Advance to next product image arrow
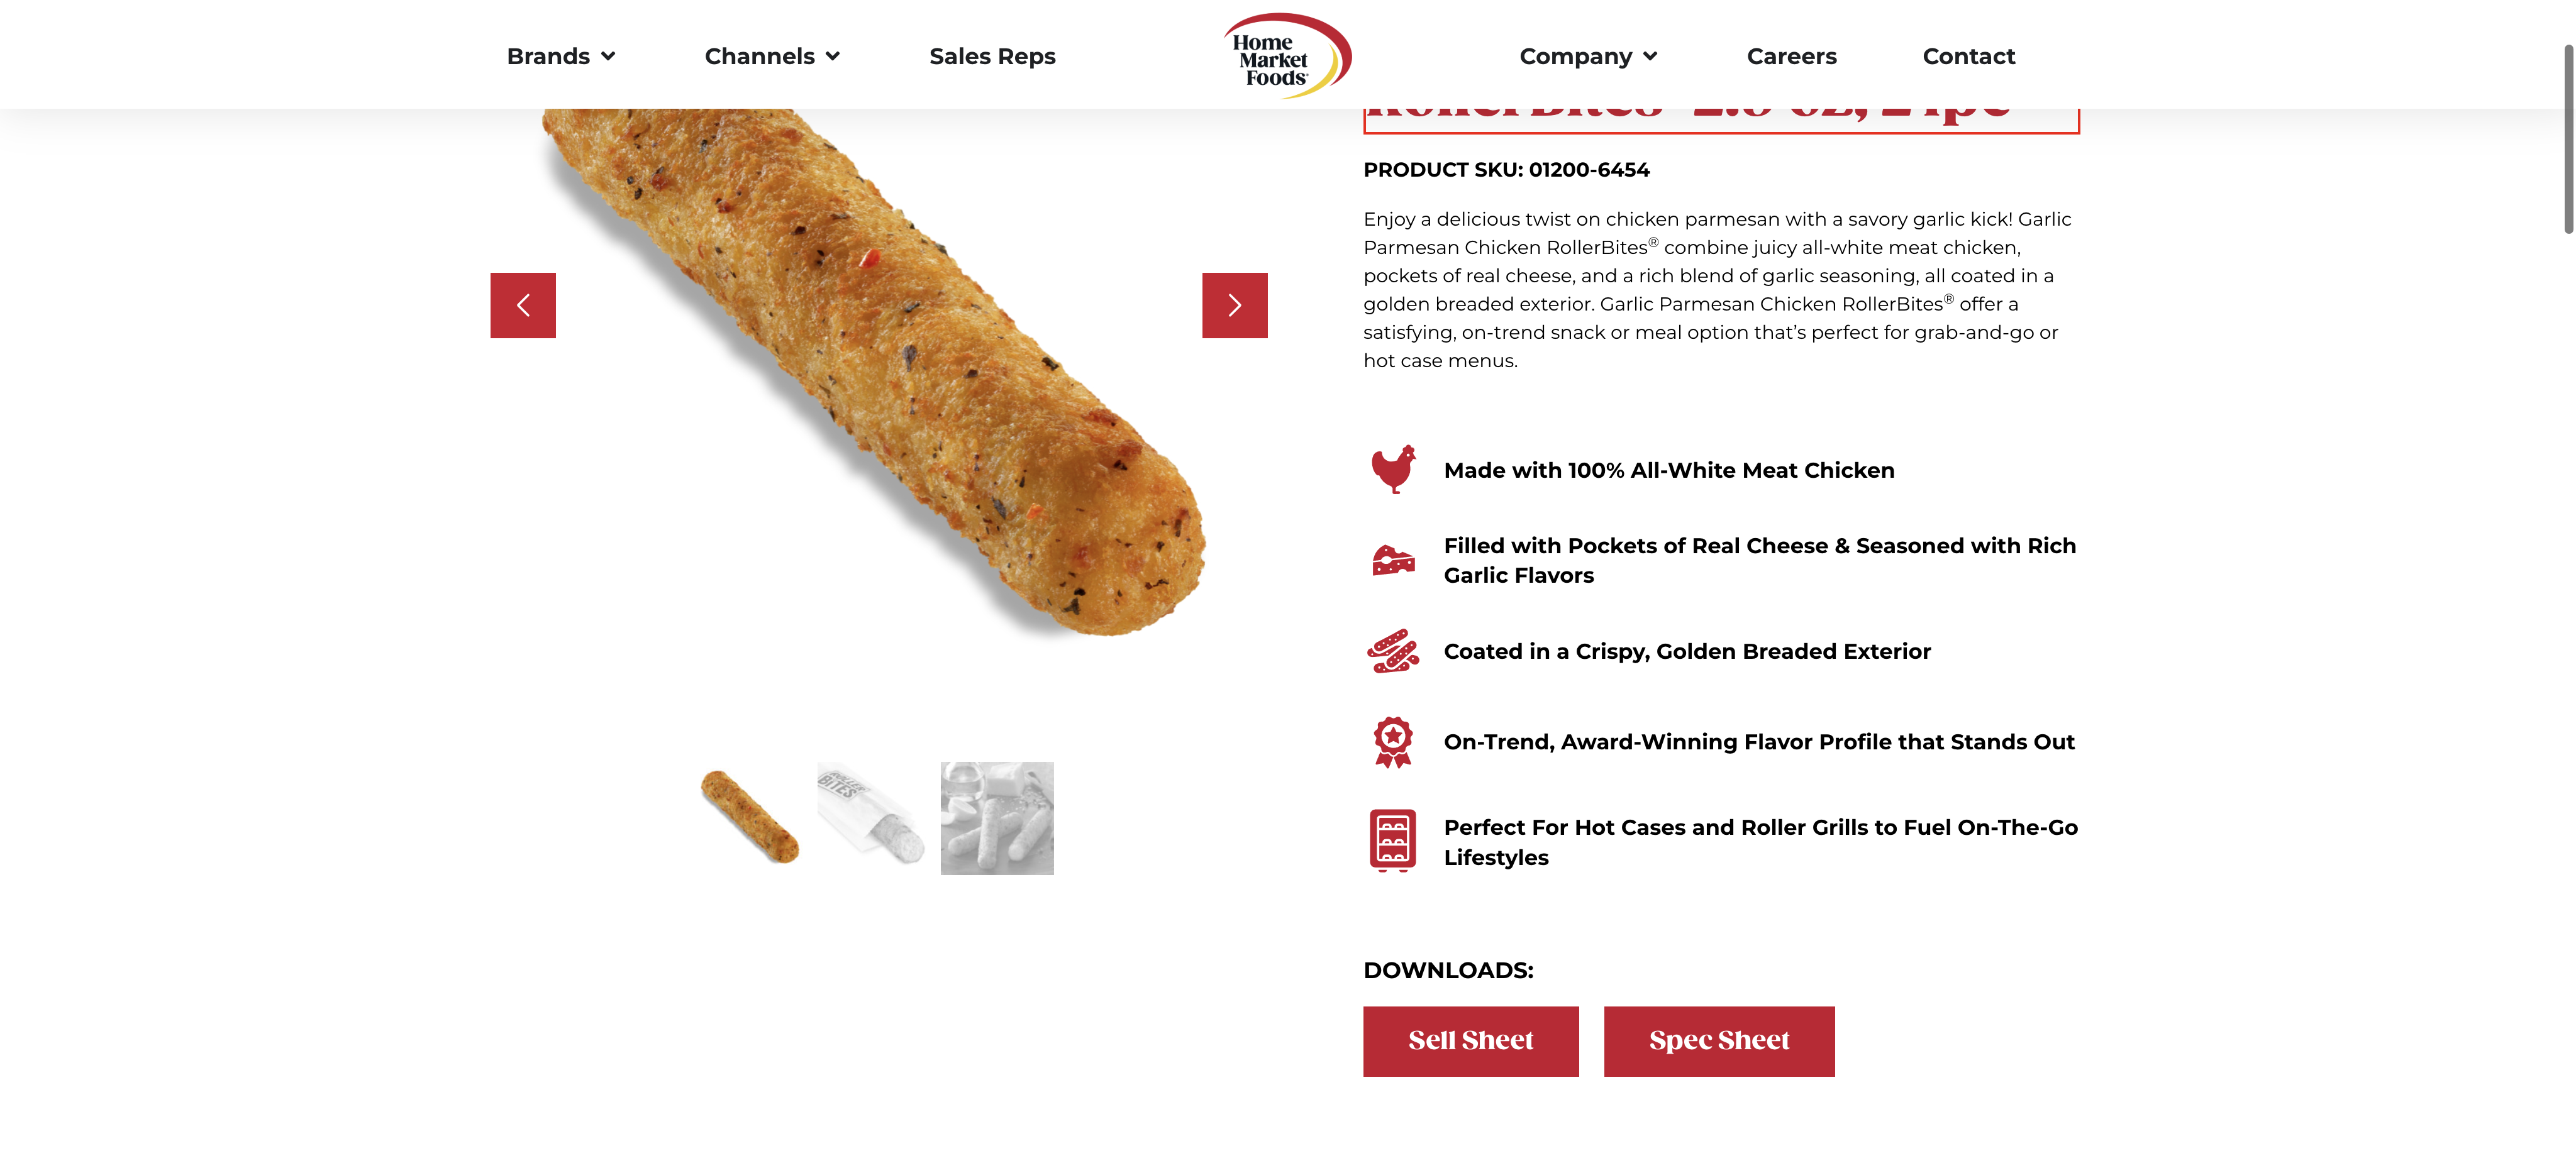This screenshot has height=1163, width=2576. (x=1234, y=305)
